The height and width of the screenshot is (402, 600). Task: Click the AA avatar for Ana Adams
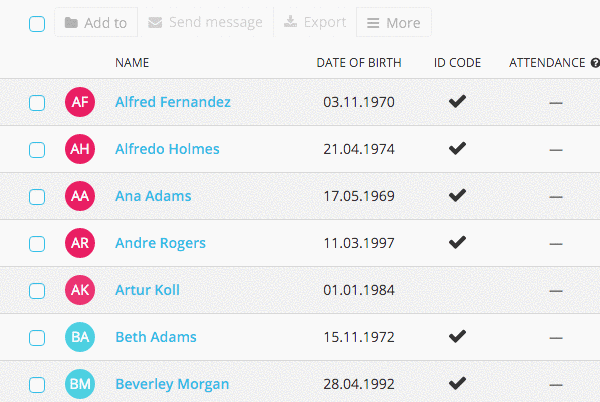(x=80, y=196)
